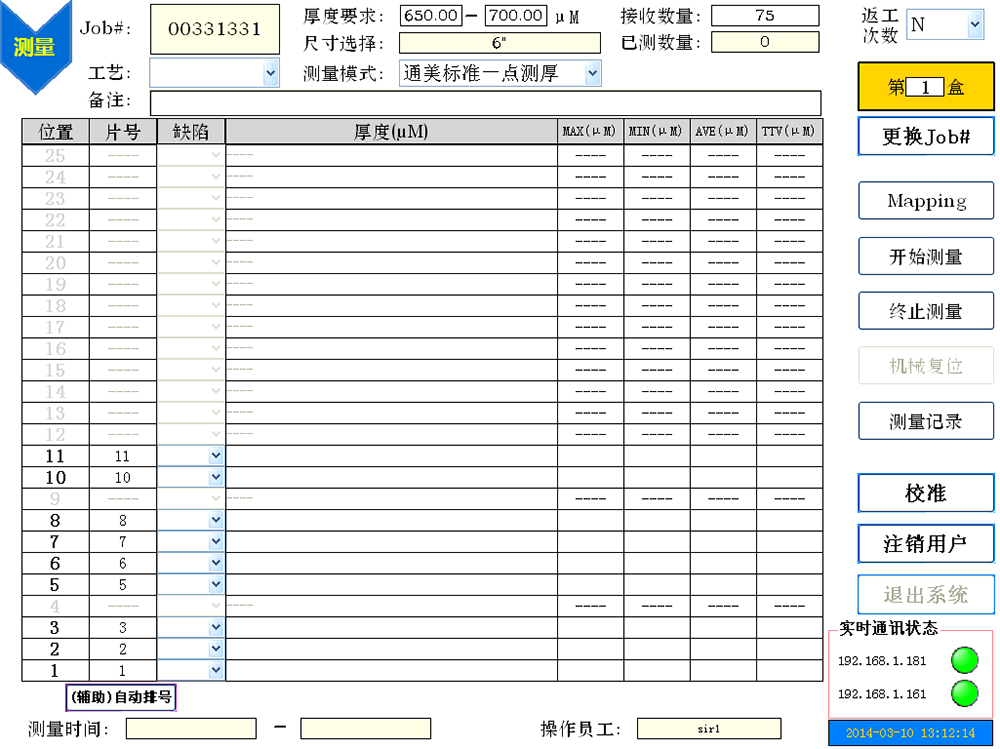Screen dimensions: 1000x749
Task: Open defect dropdown for position 5
Action: pyautogui.click(x=216, y=585)
